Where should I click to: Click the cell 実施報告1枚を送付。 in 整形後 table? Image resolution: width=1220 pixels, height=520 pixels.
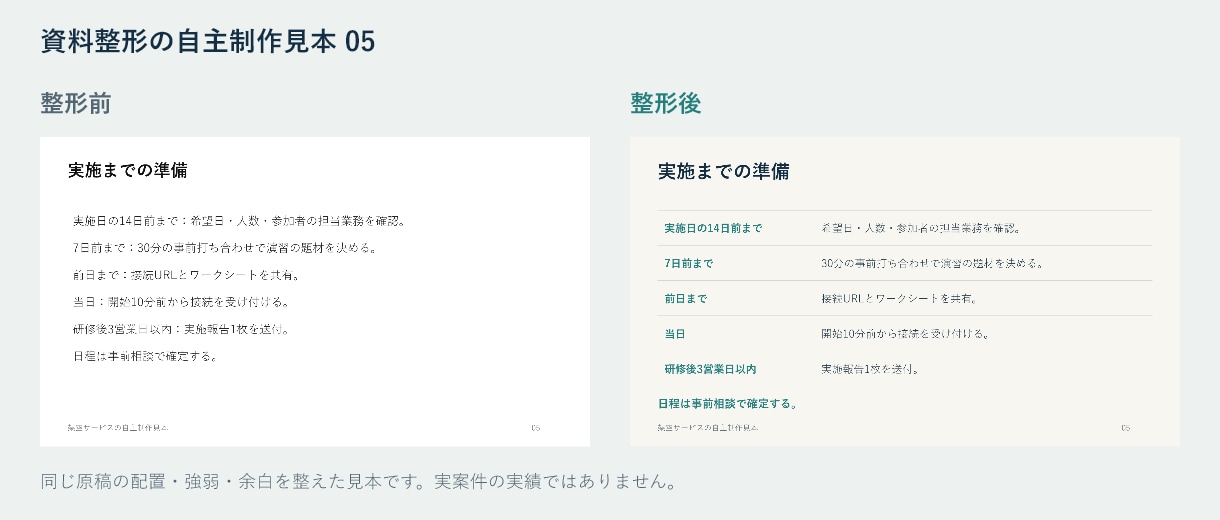tap(870, 369)
